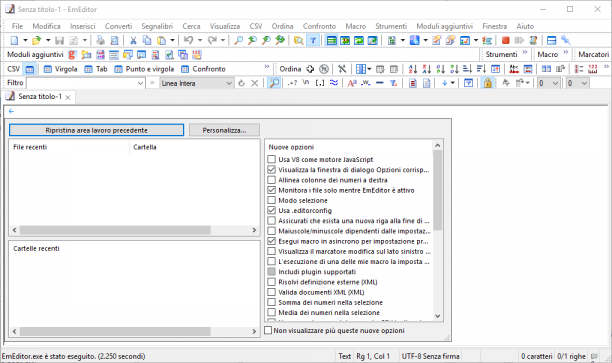Open the New file dropdown arrow
The height and width of the screenshot is (363, 612).
coord(25,40)
